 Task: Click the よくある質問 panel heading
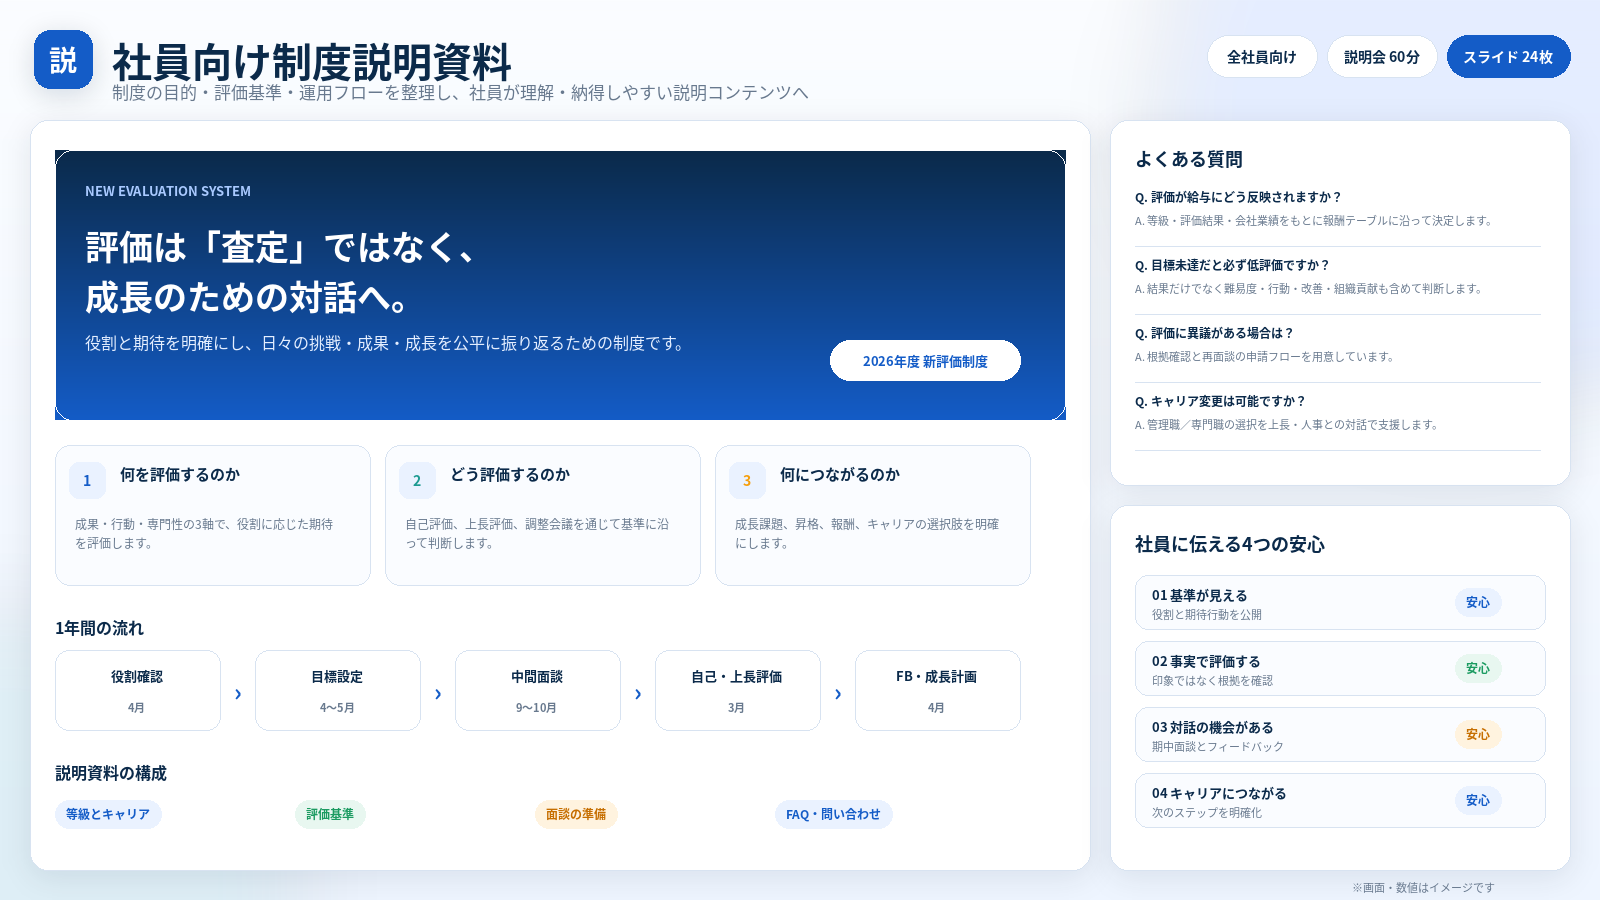point(1189,159)
